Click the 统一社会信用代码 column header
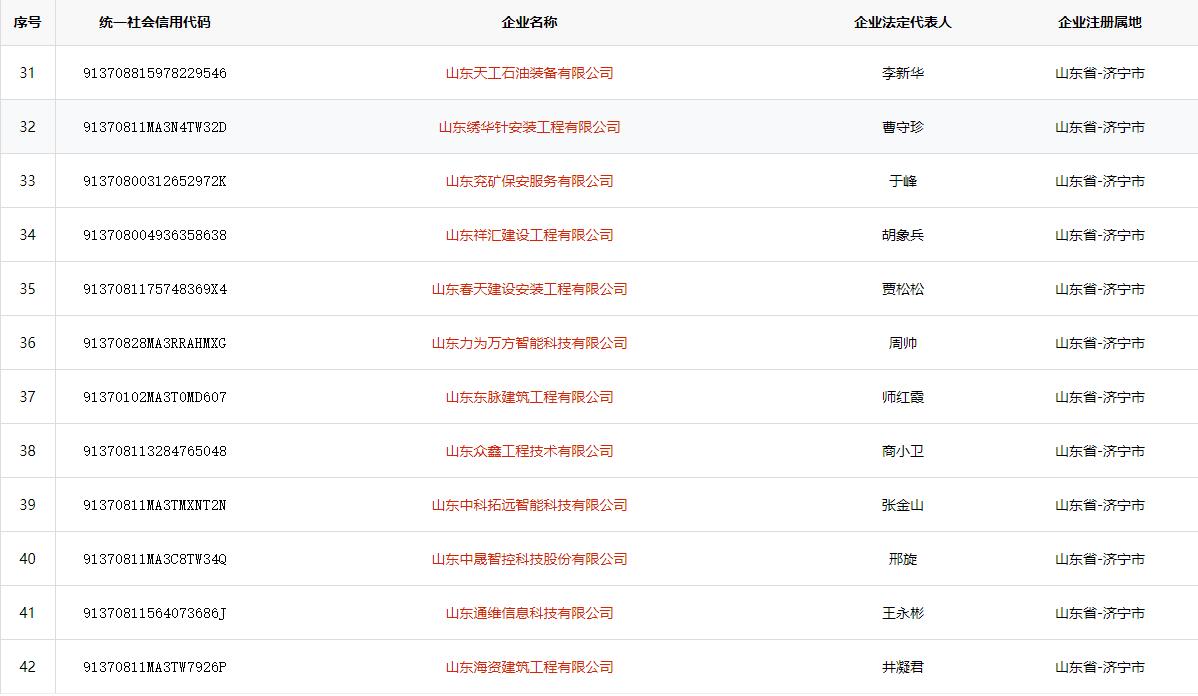1198x696 pixels. pyautogui.click(x=155, y=22)
